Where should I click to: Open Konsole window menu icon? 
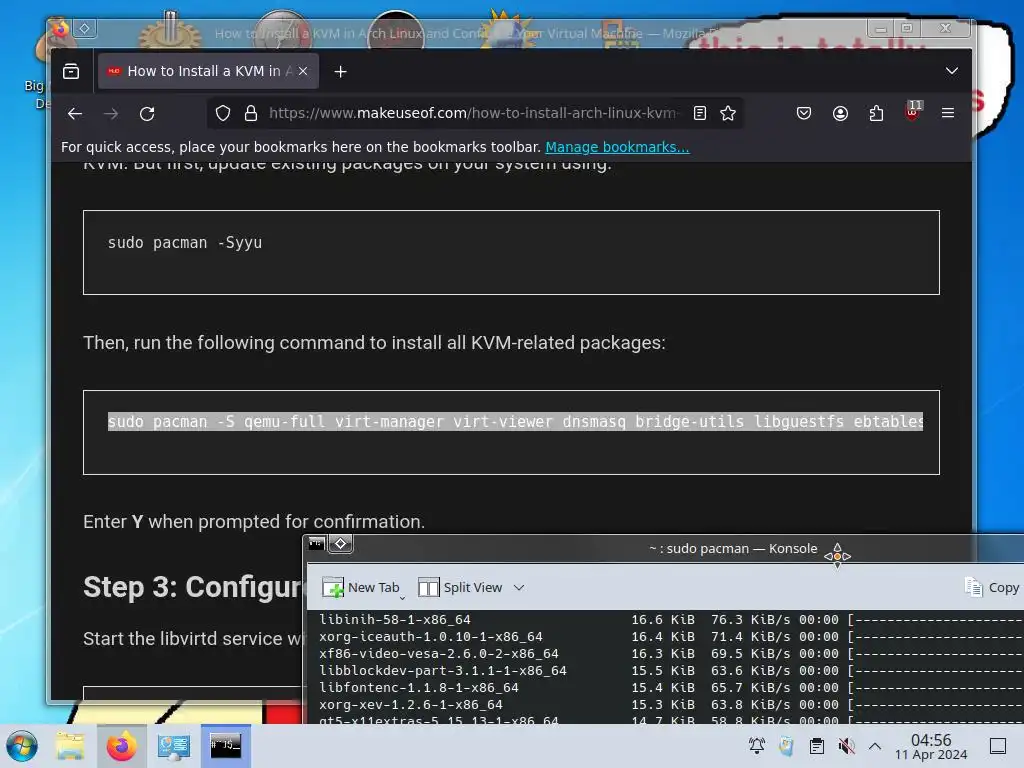pos(317,543)
